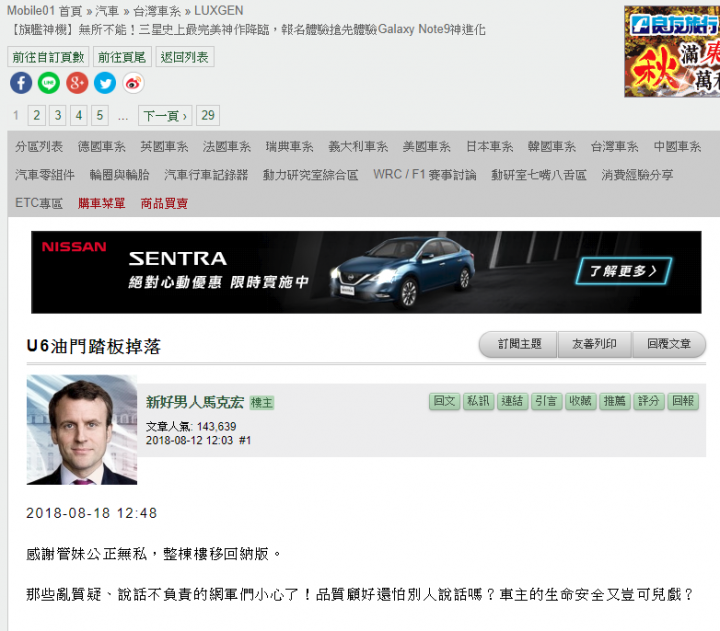
Task: Select 德國車系 forum section
Action: [x=101, y=146]
